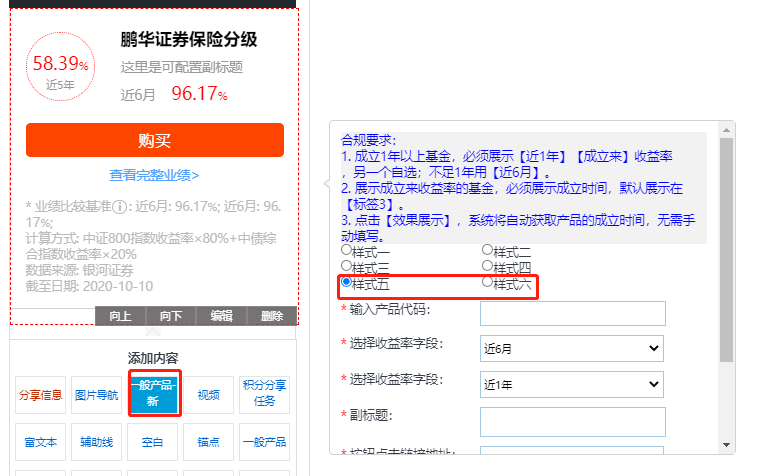Click the 编辑 button on the card
This screenshot has height=476, width=764.
pyautogui.click(x=221, y=316)
